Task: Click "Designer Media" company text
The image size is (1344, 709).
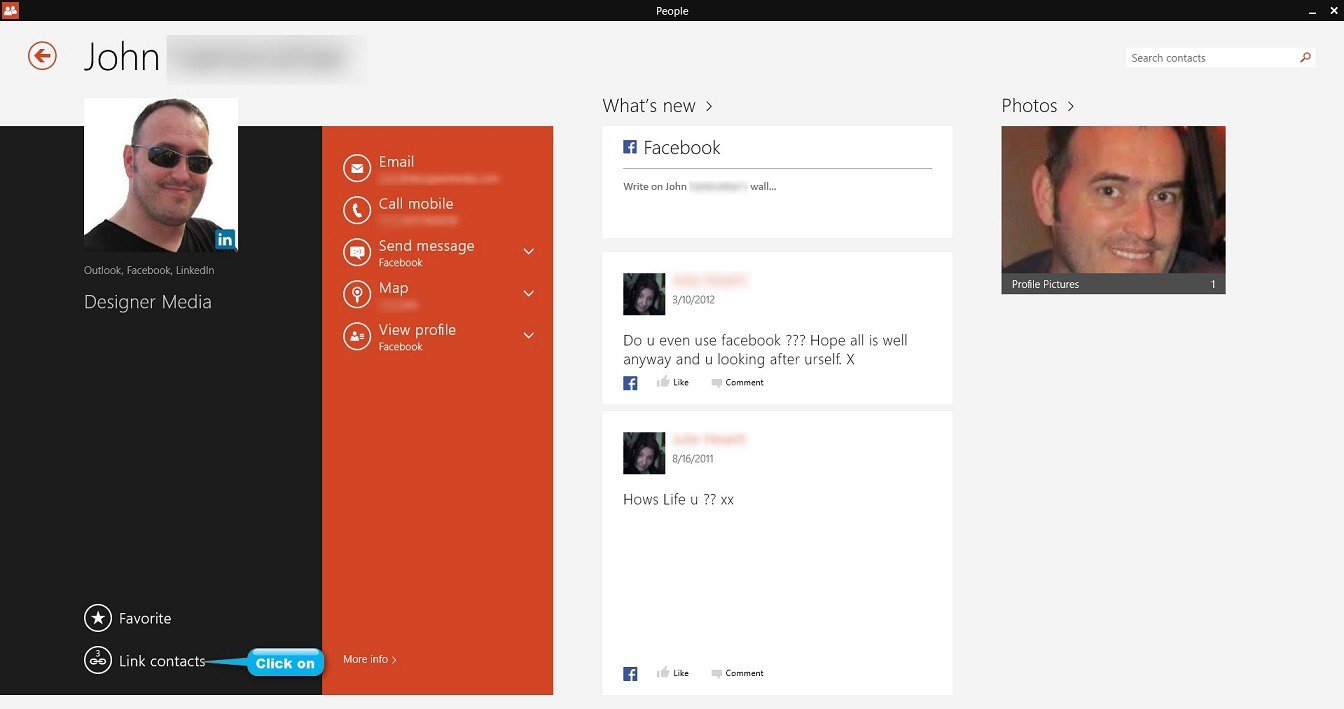Action: click(x=148, y=302)
